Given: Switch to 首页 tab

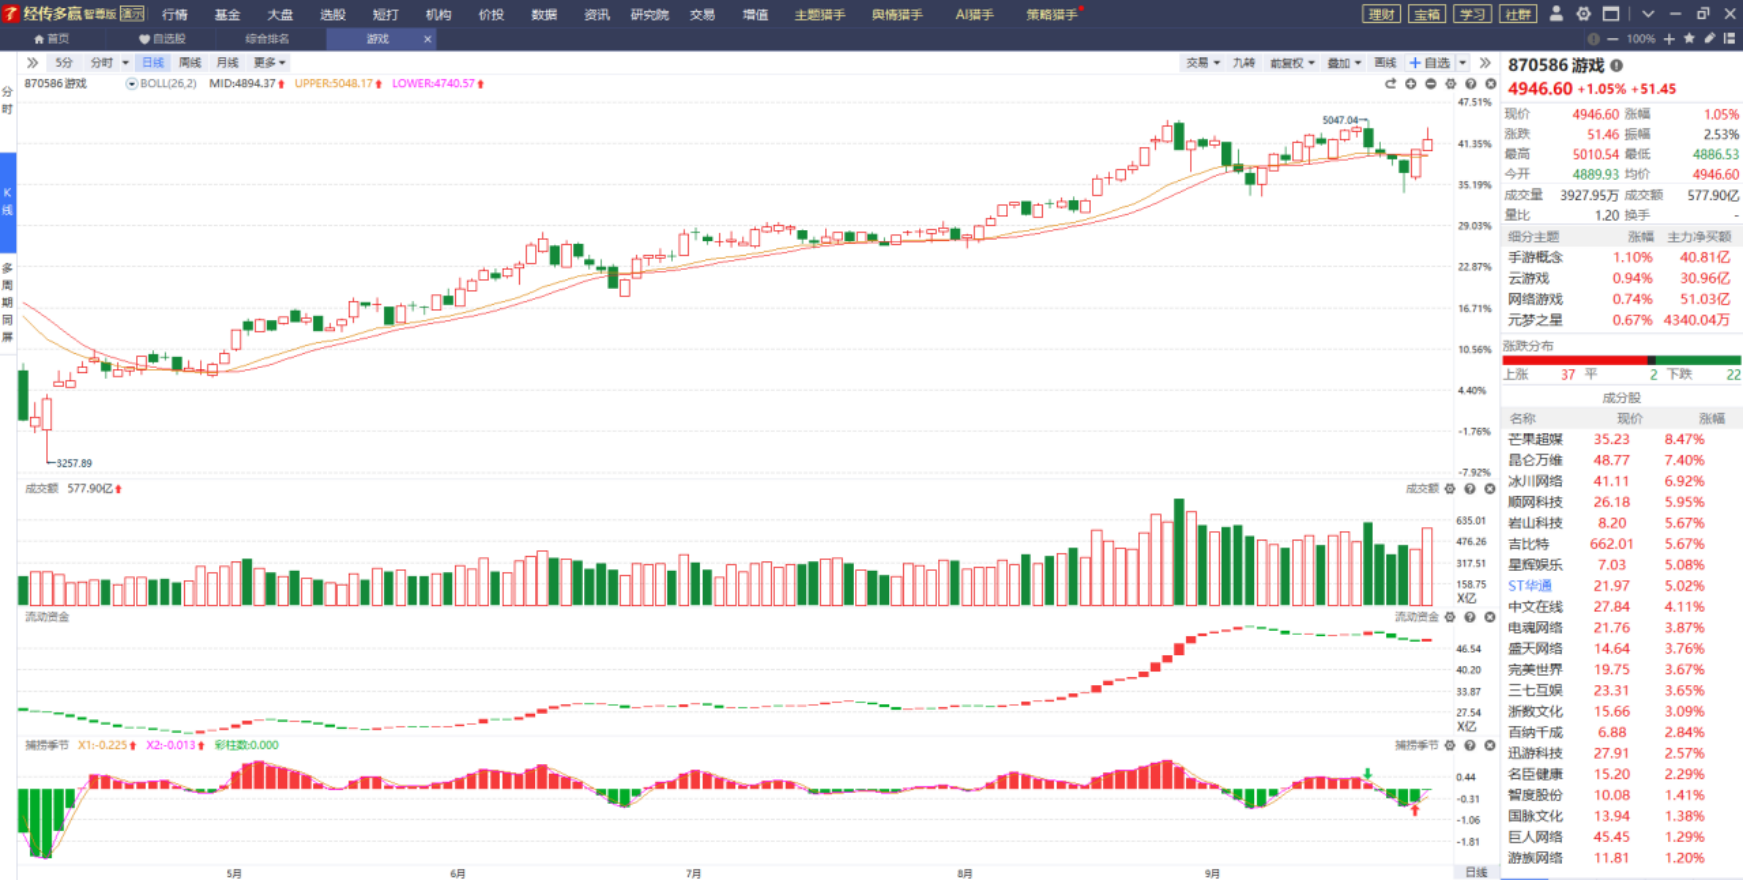Looking at the screenshot, I should tap(52, 39).
